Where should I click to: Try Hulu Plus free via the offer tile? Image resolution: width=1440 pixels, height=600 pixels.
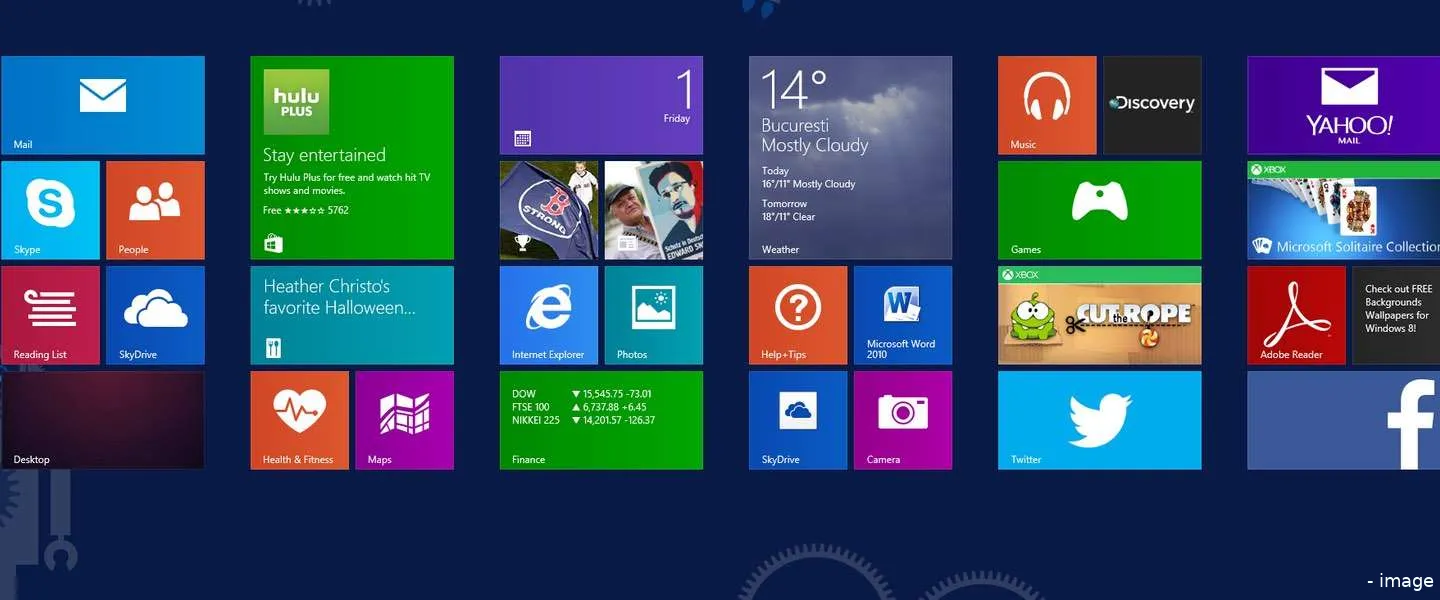(x=352, y=157)
